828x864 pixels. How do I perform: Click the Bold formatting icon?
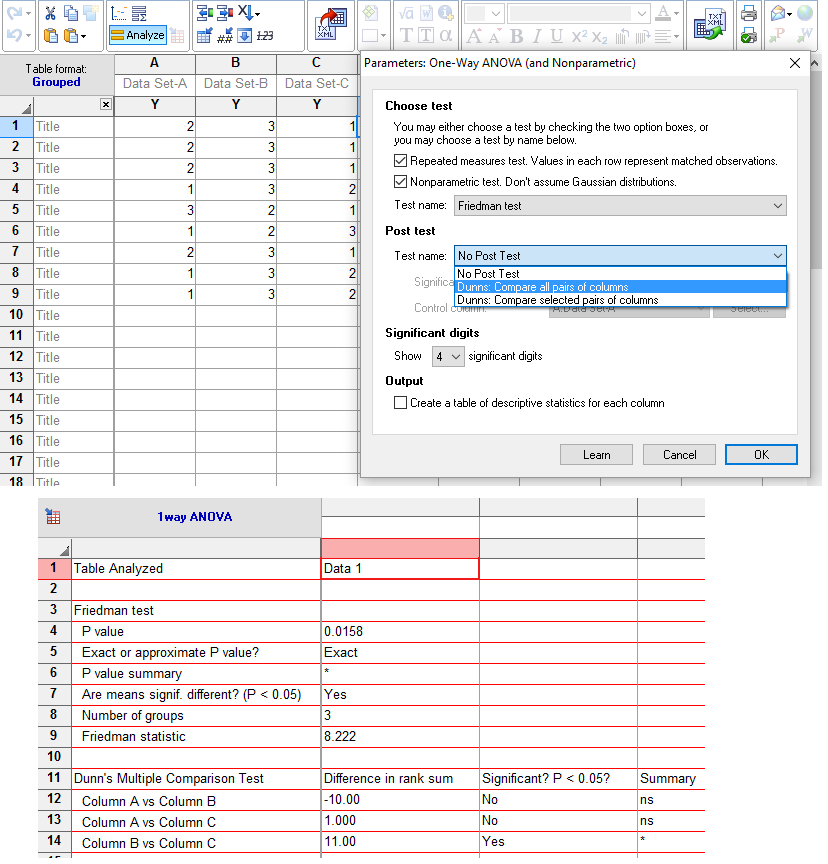516,36
